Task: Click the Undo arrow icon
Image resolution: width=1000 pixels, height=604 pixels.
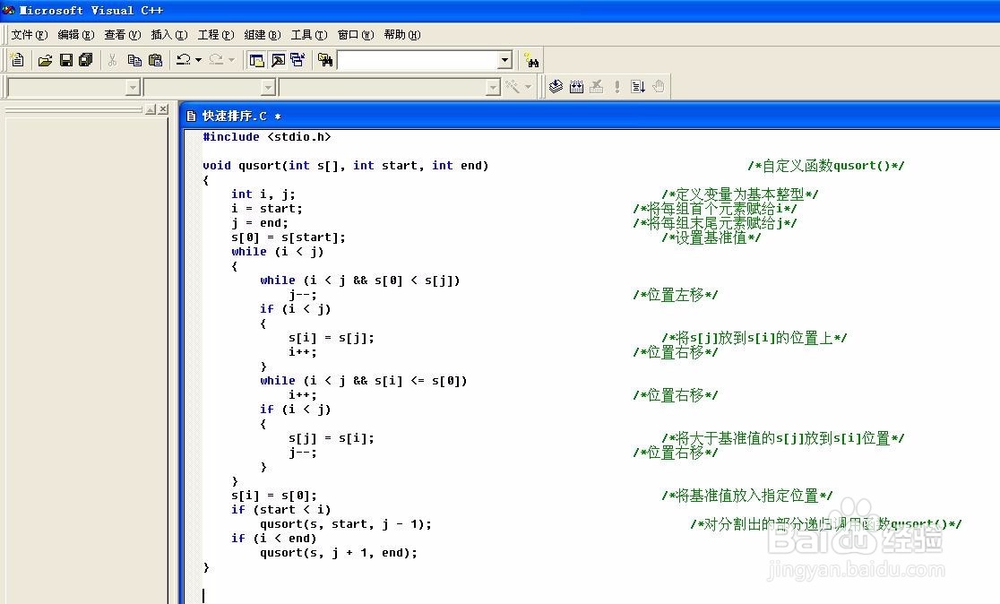Action: coord(183,60)
